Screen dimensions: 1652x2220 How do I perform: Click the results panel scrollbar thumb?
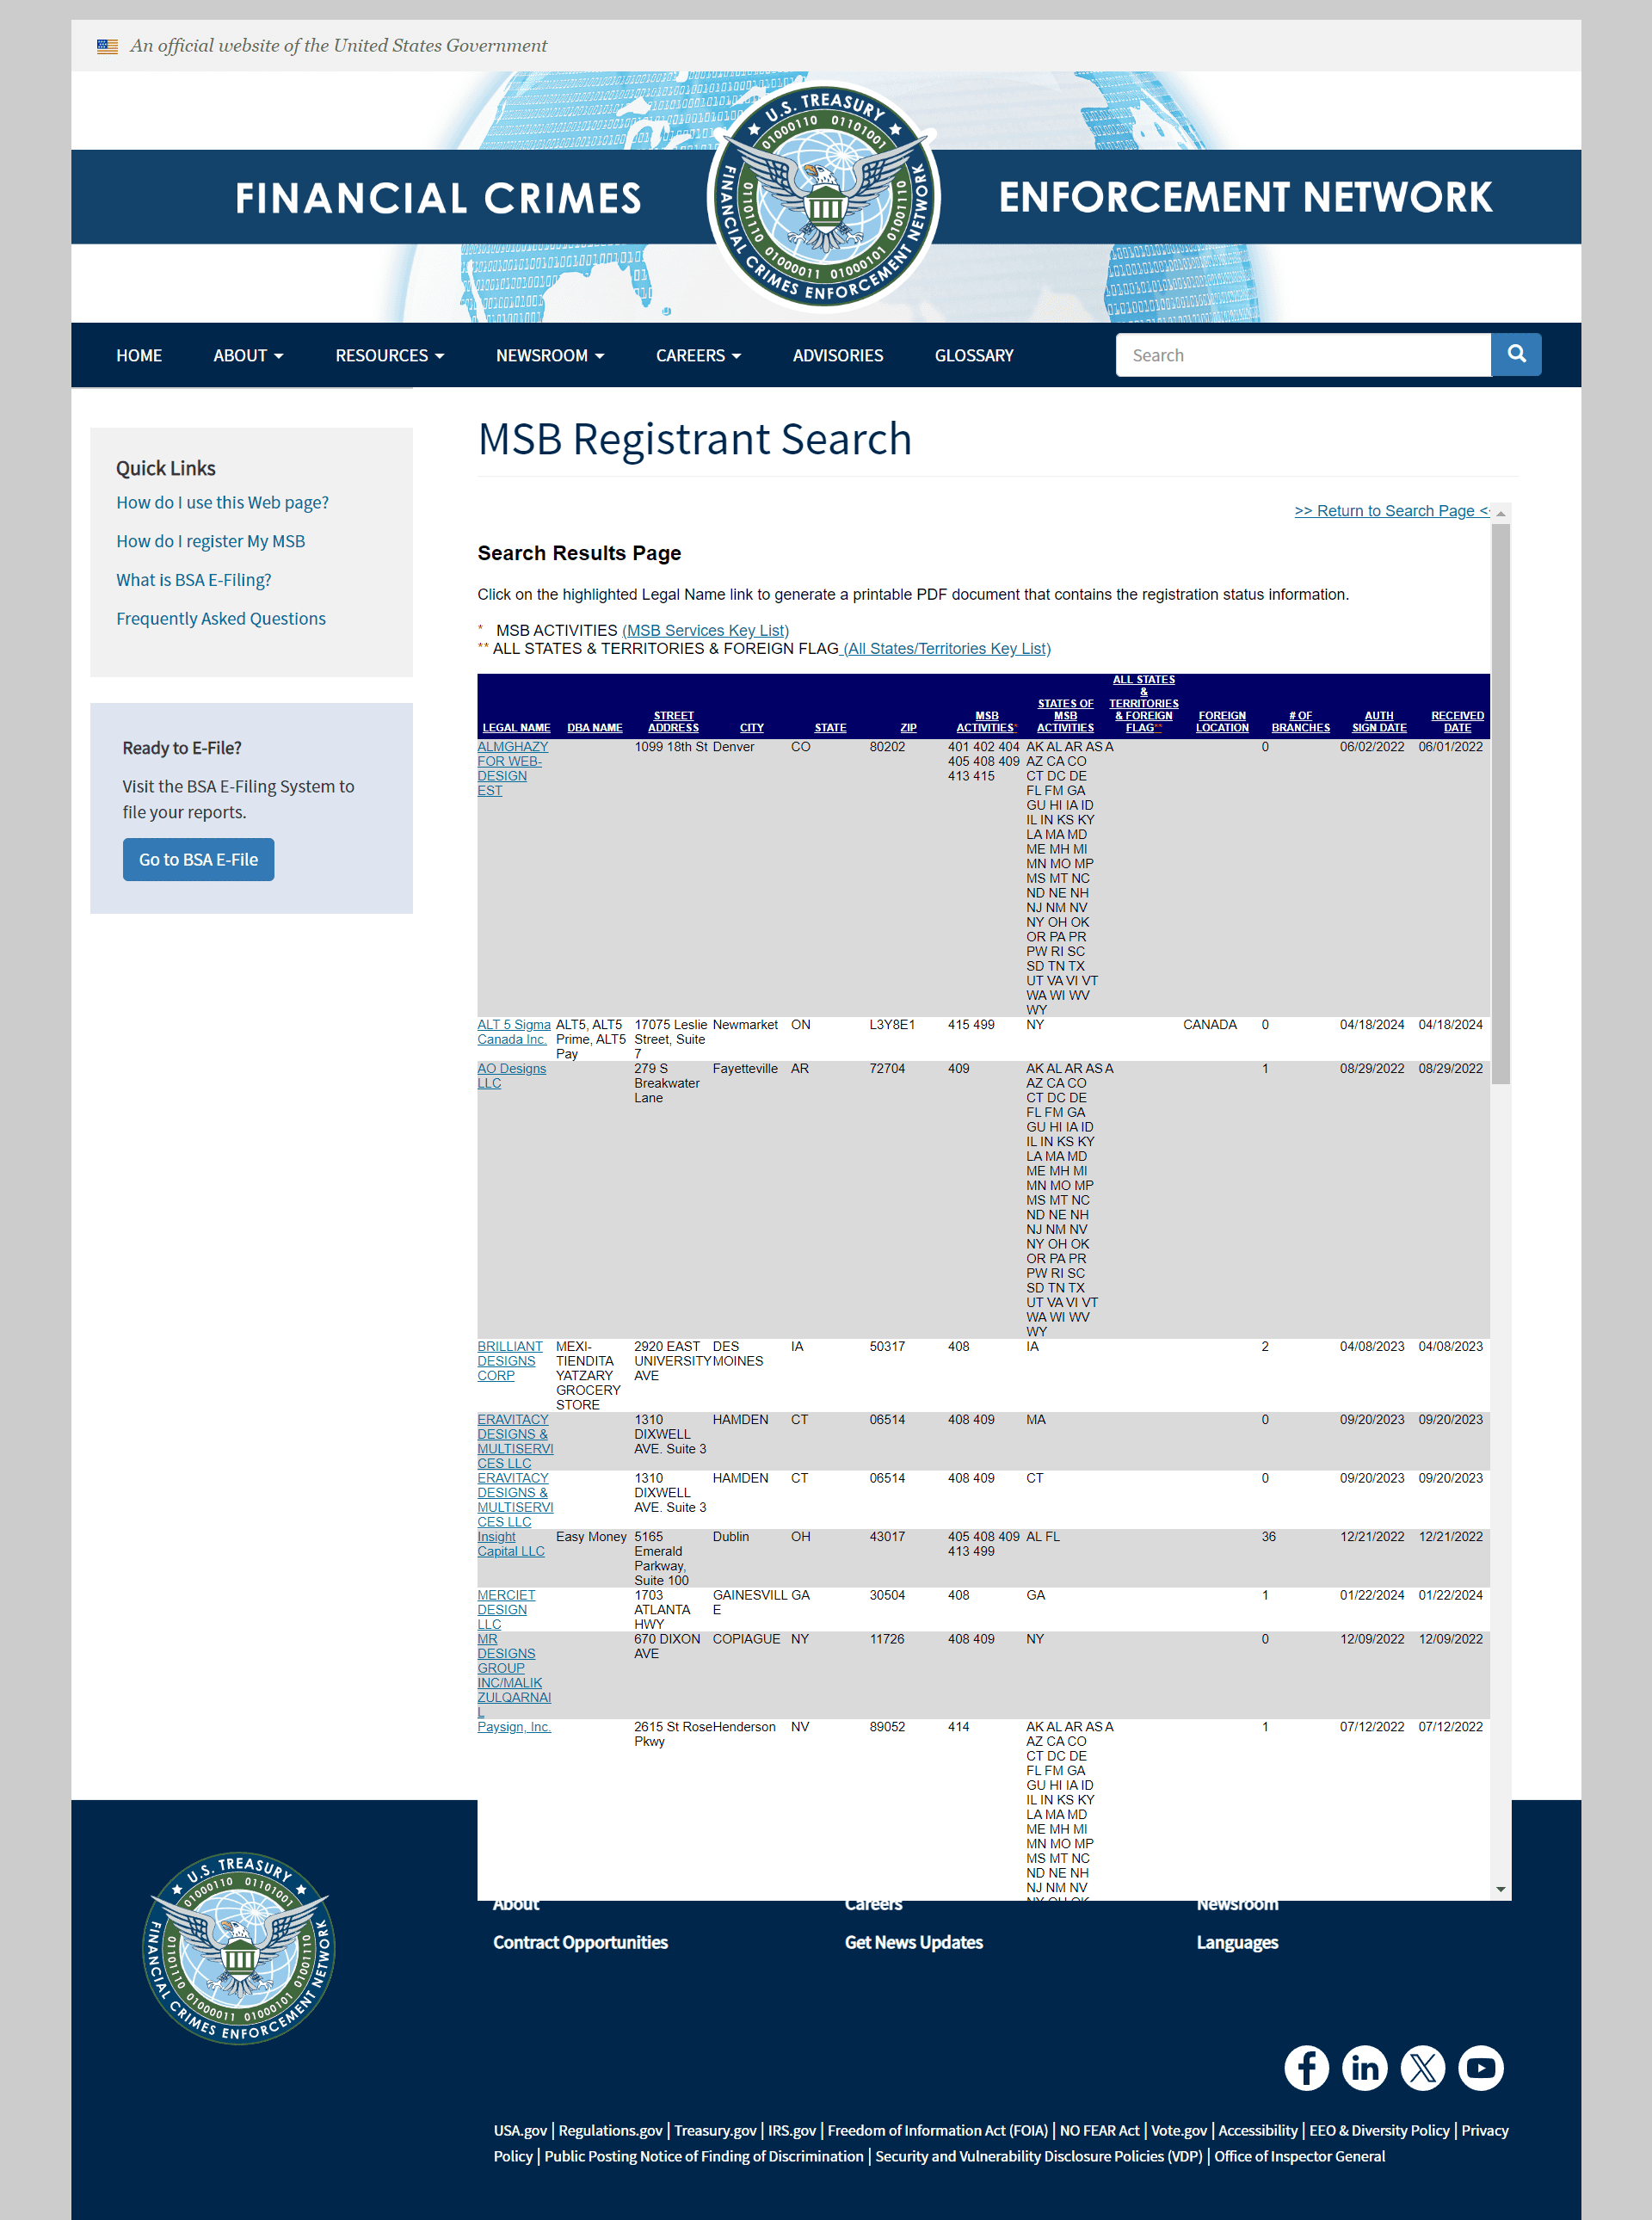coord(1500,803)
